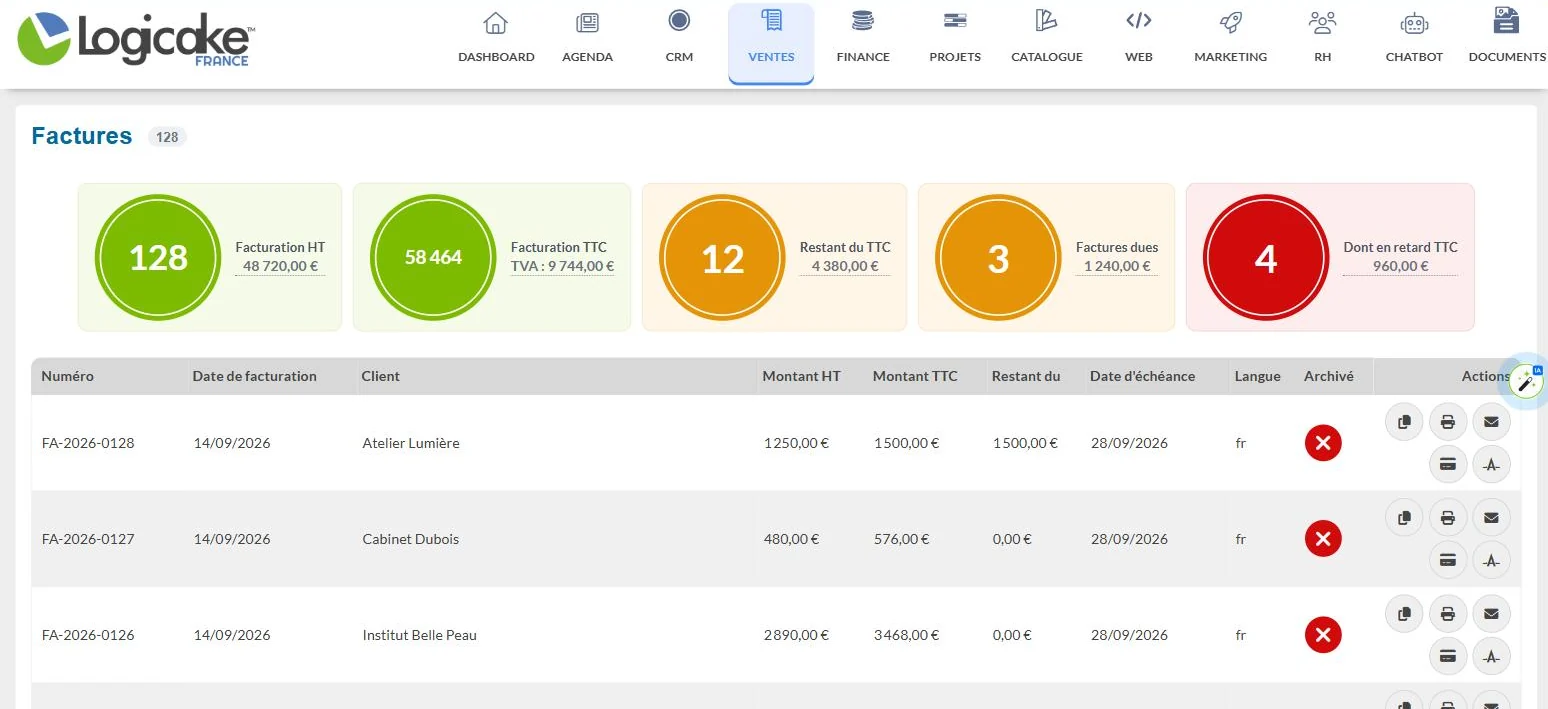Open the AI magic wand assistant
The height and width of the screenshot is (709, 1548).
(x=1526, y=381)
